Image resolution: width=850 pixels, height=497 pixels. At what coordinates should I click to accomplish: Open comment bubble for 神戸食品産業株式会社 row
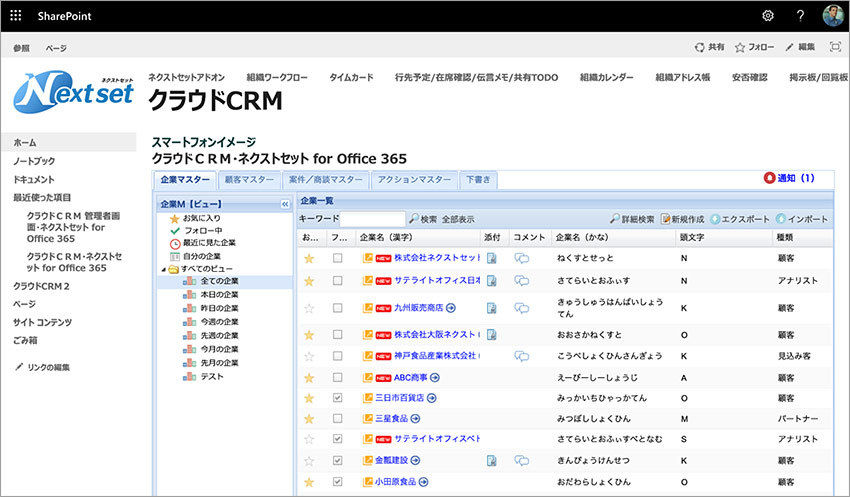point(521,356)
